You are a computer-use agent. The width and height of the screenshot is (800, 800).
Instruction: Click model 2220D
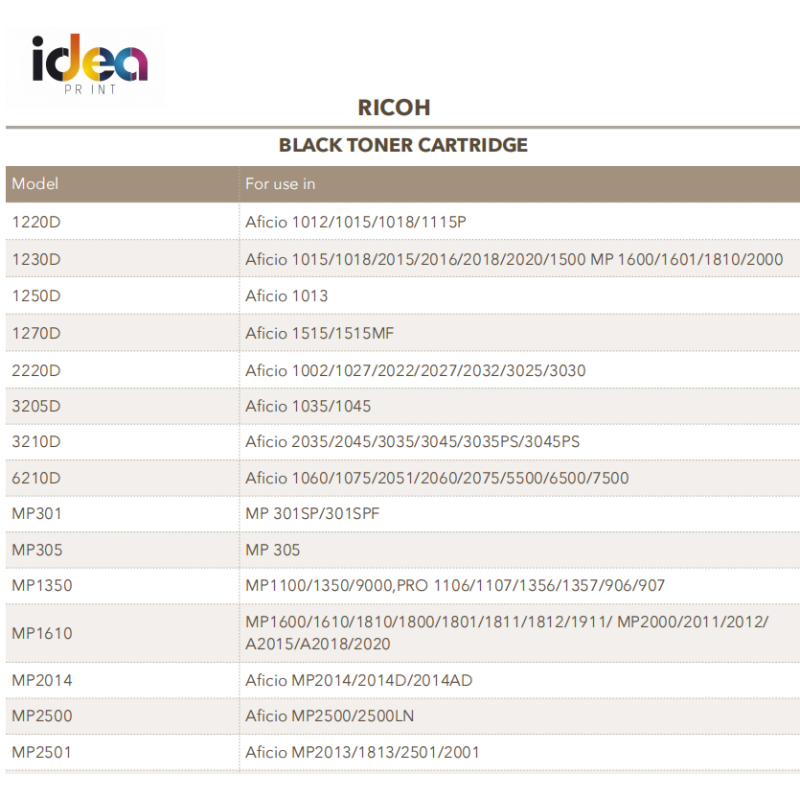click(x=36, y=370)
